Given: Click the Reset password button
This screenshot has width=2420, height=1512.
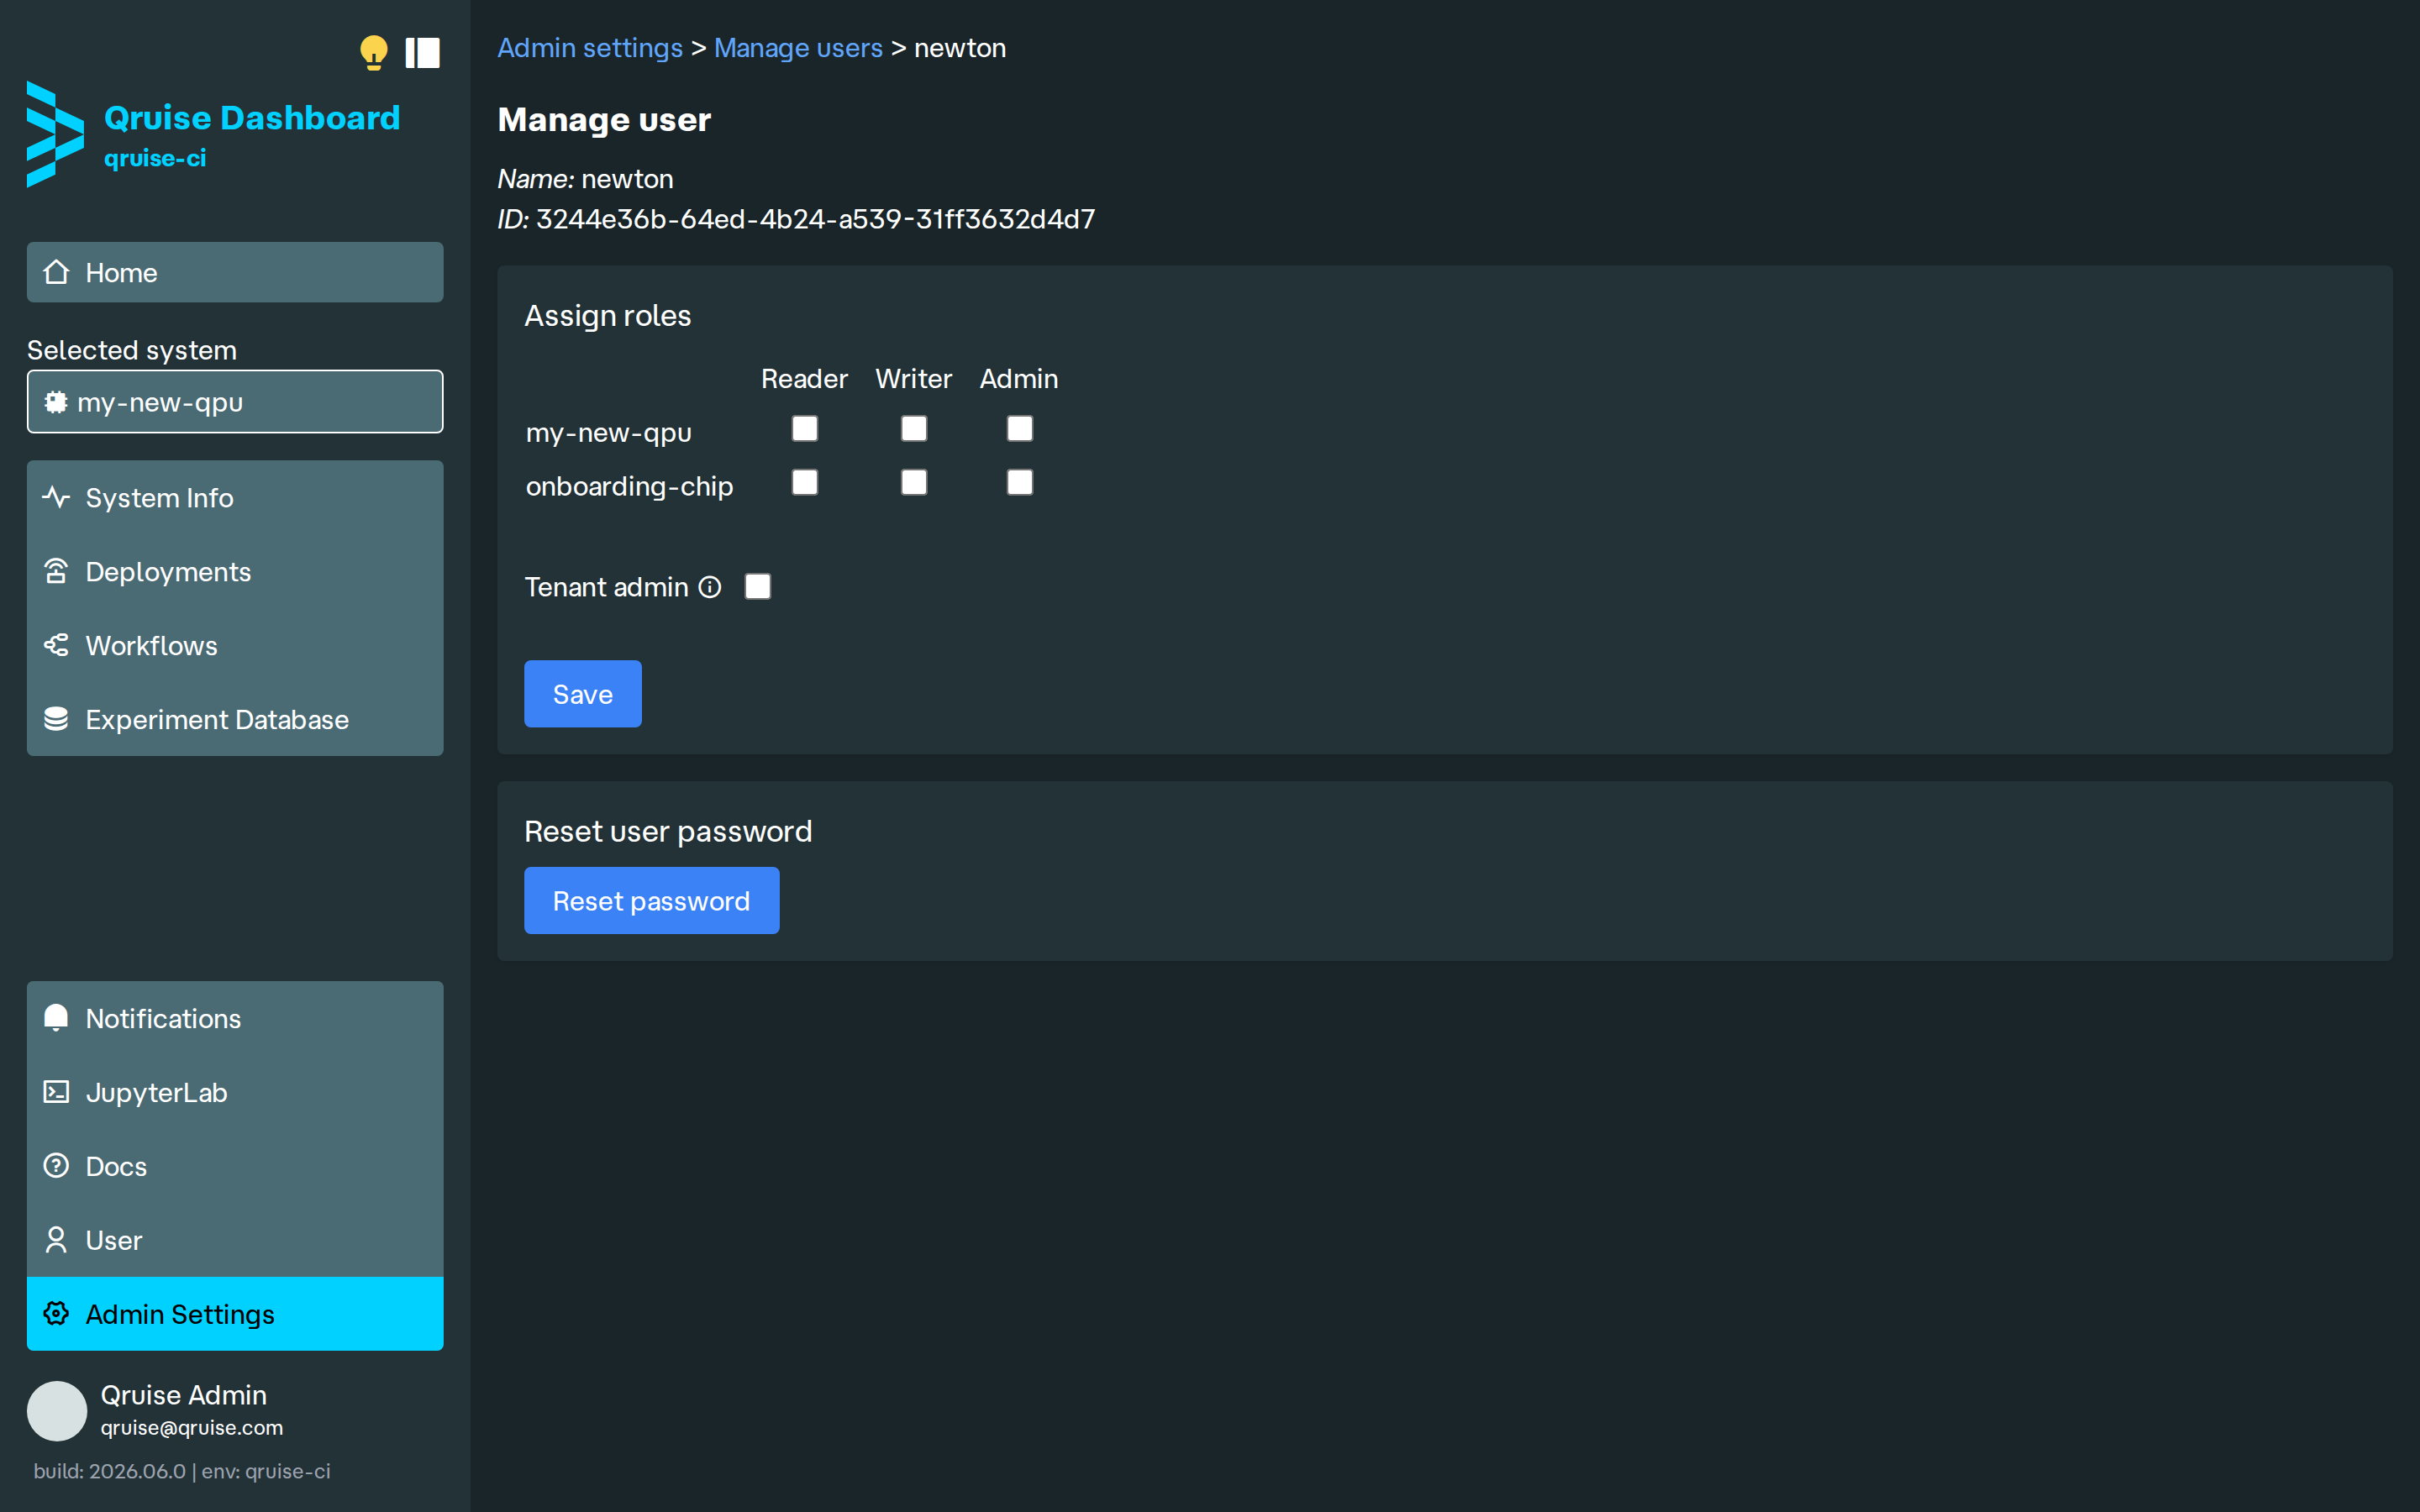Looking at the screenshot, I should point(652,901).
